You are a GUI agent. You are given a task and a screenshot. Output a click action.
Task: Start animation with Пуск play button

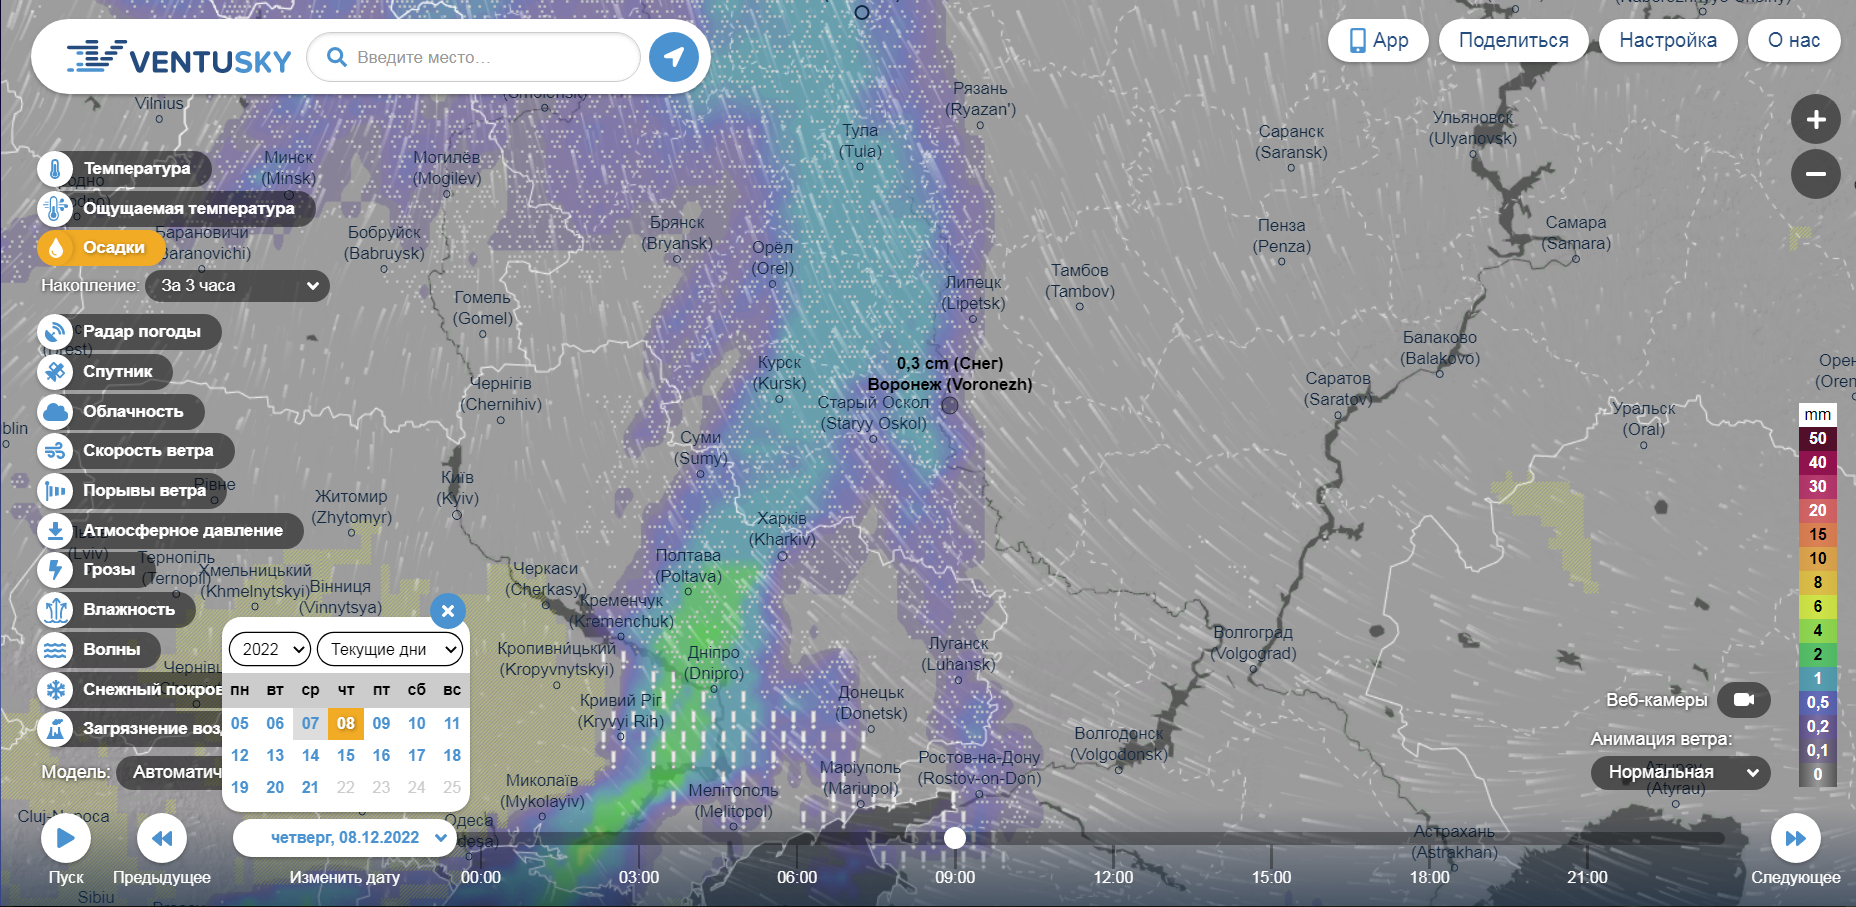click(66, 838)
